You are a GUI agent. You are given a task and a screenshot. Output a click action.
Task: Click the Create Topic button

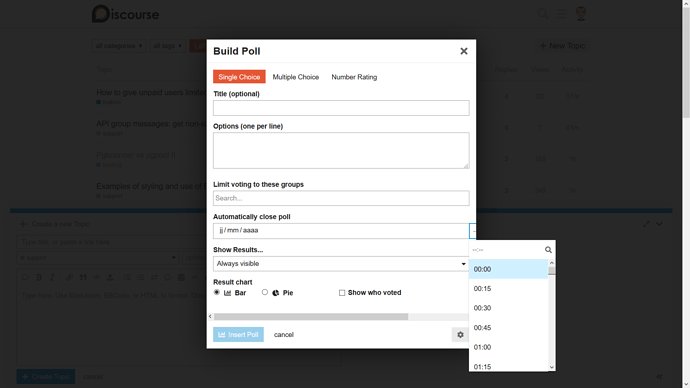[x=46, y=377]
